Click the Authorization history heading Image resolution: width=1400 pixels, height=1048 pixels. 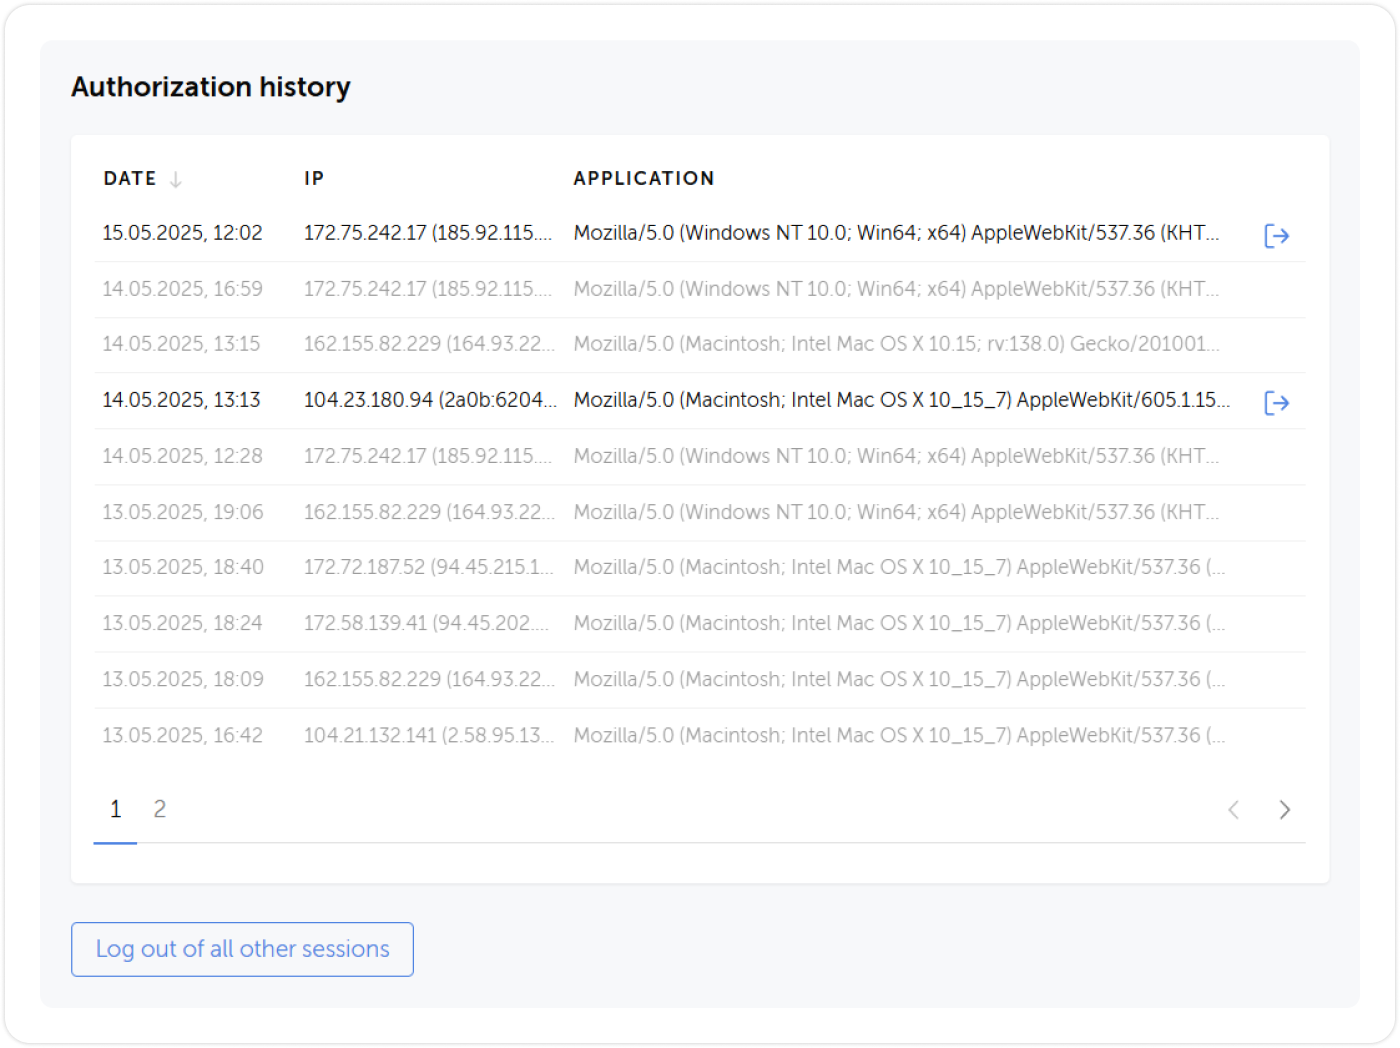pyautogui.click(x=211, y=87)
